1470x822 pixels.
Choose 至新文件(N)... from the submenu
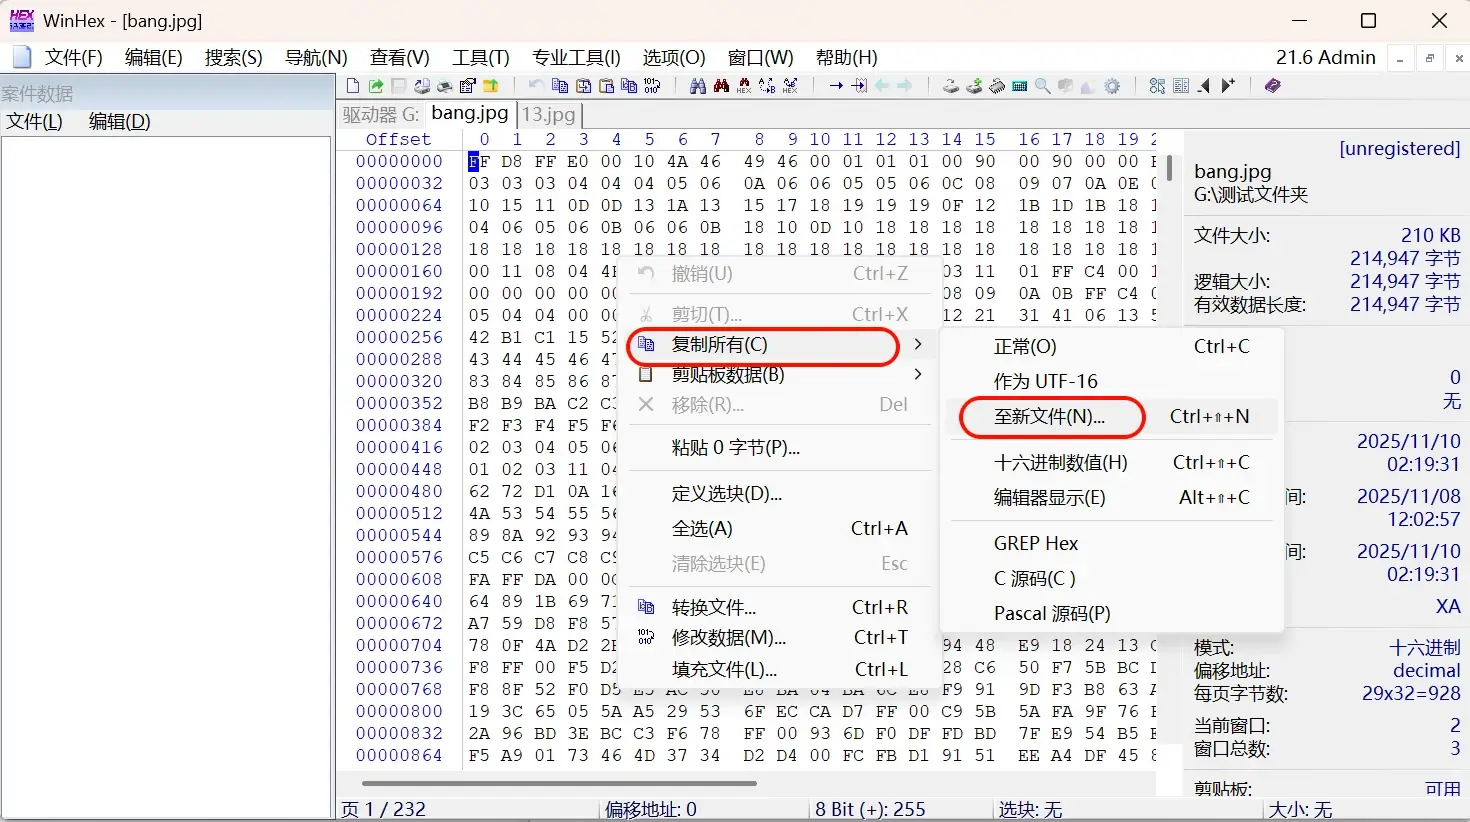pyautogui.click(x=1050, y=417)
